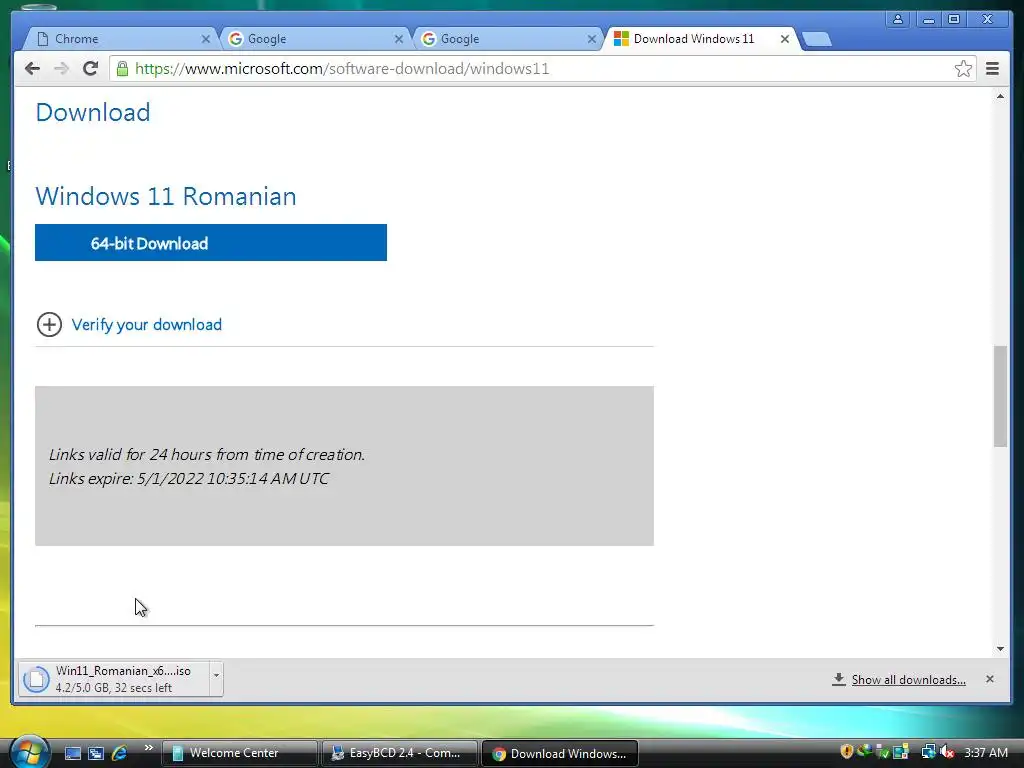Click the Download page heading
The height and width of the screenshot is (768, 1024).
tap(93, 112)
